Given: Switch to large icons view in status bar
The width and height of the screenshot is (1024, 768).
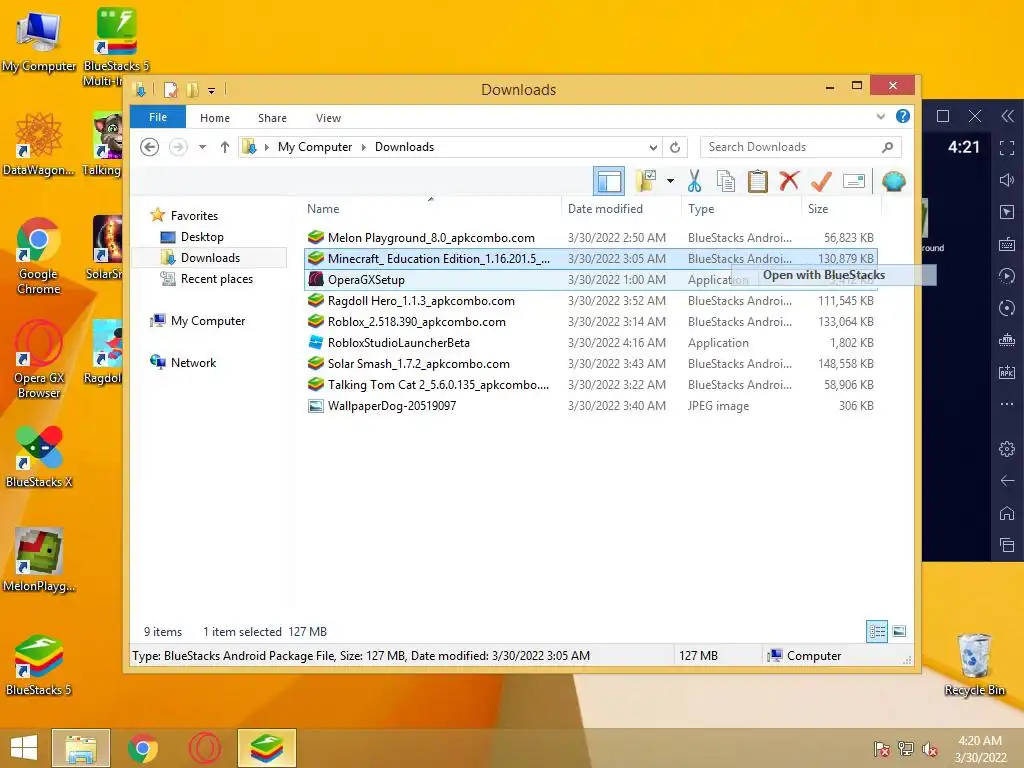Looking at the screenshot, I should pyautogui.click(x=899, y=631).
